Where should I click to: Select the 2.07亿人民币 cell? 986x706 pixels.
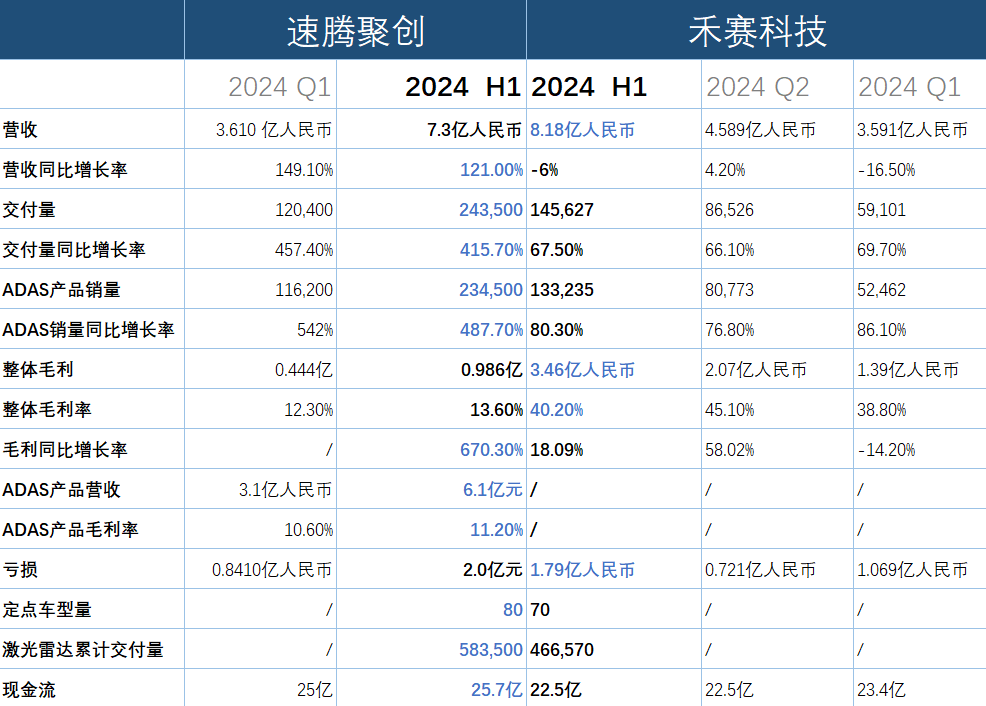pos(777,369)
